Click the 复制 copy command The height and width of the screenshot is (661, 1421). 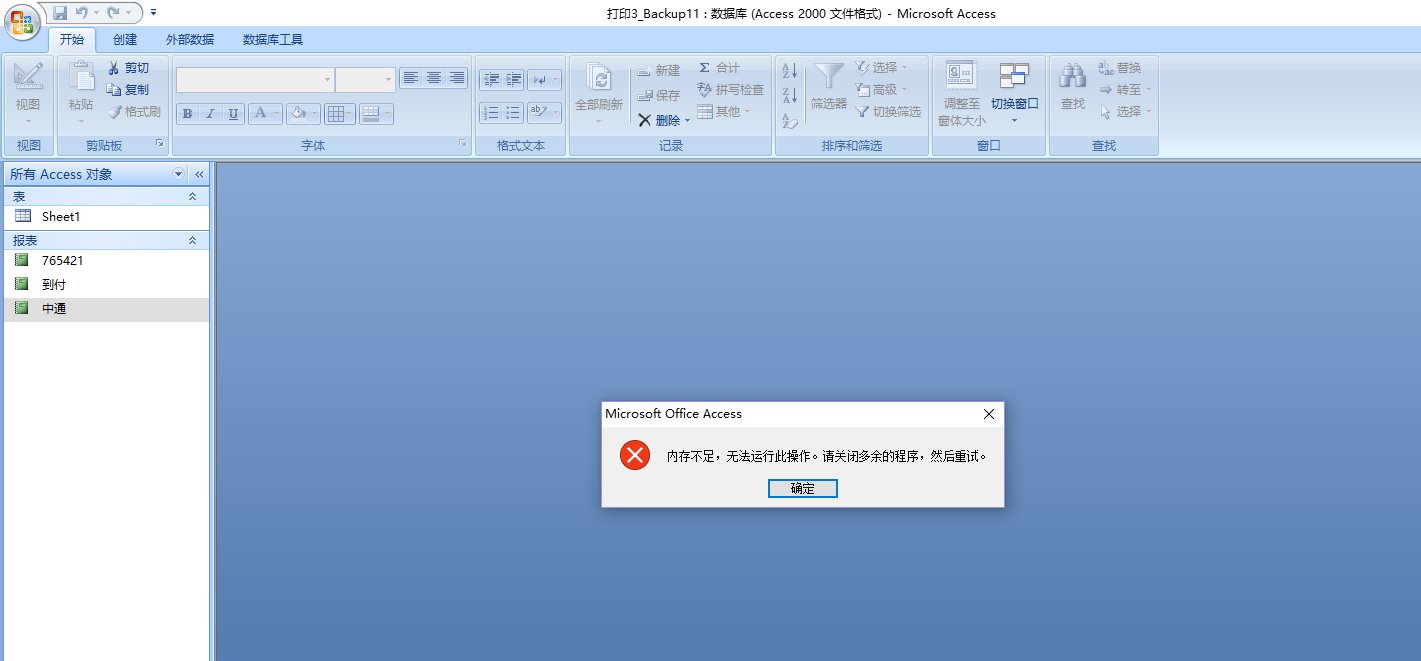128,90
